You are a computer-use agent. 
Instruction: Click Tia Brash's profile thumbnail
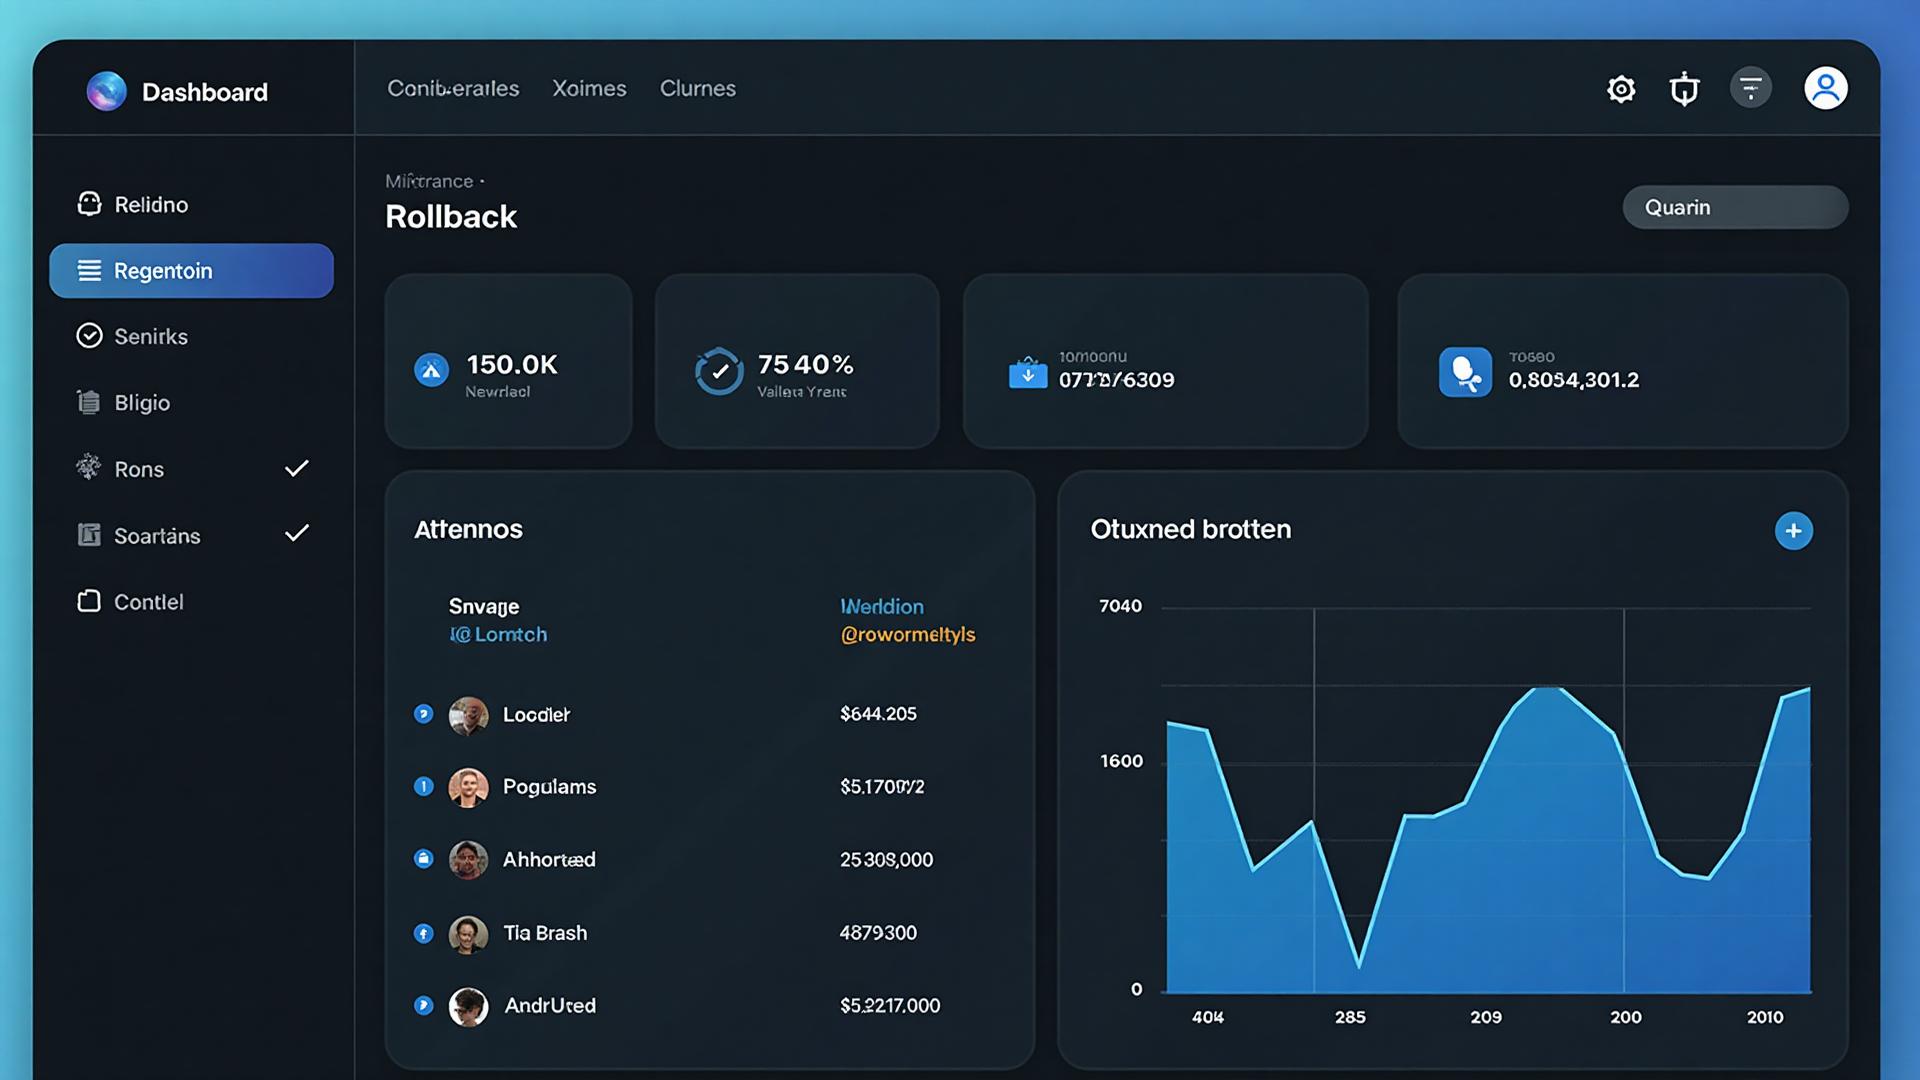tap(467, 933)
